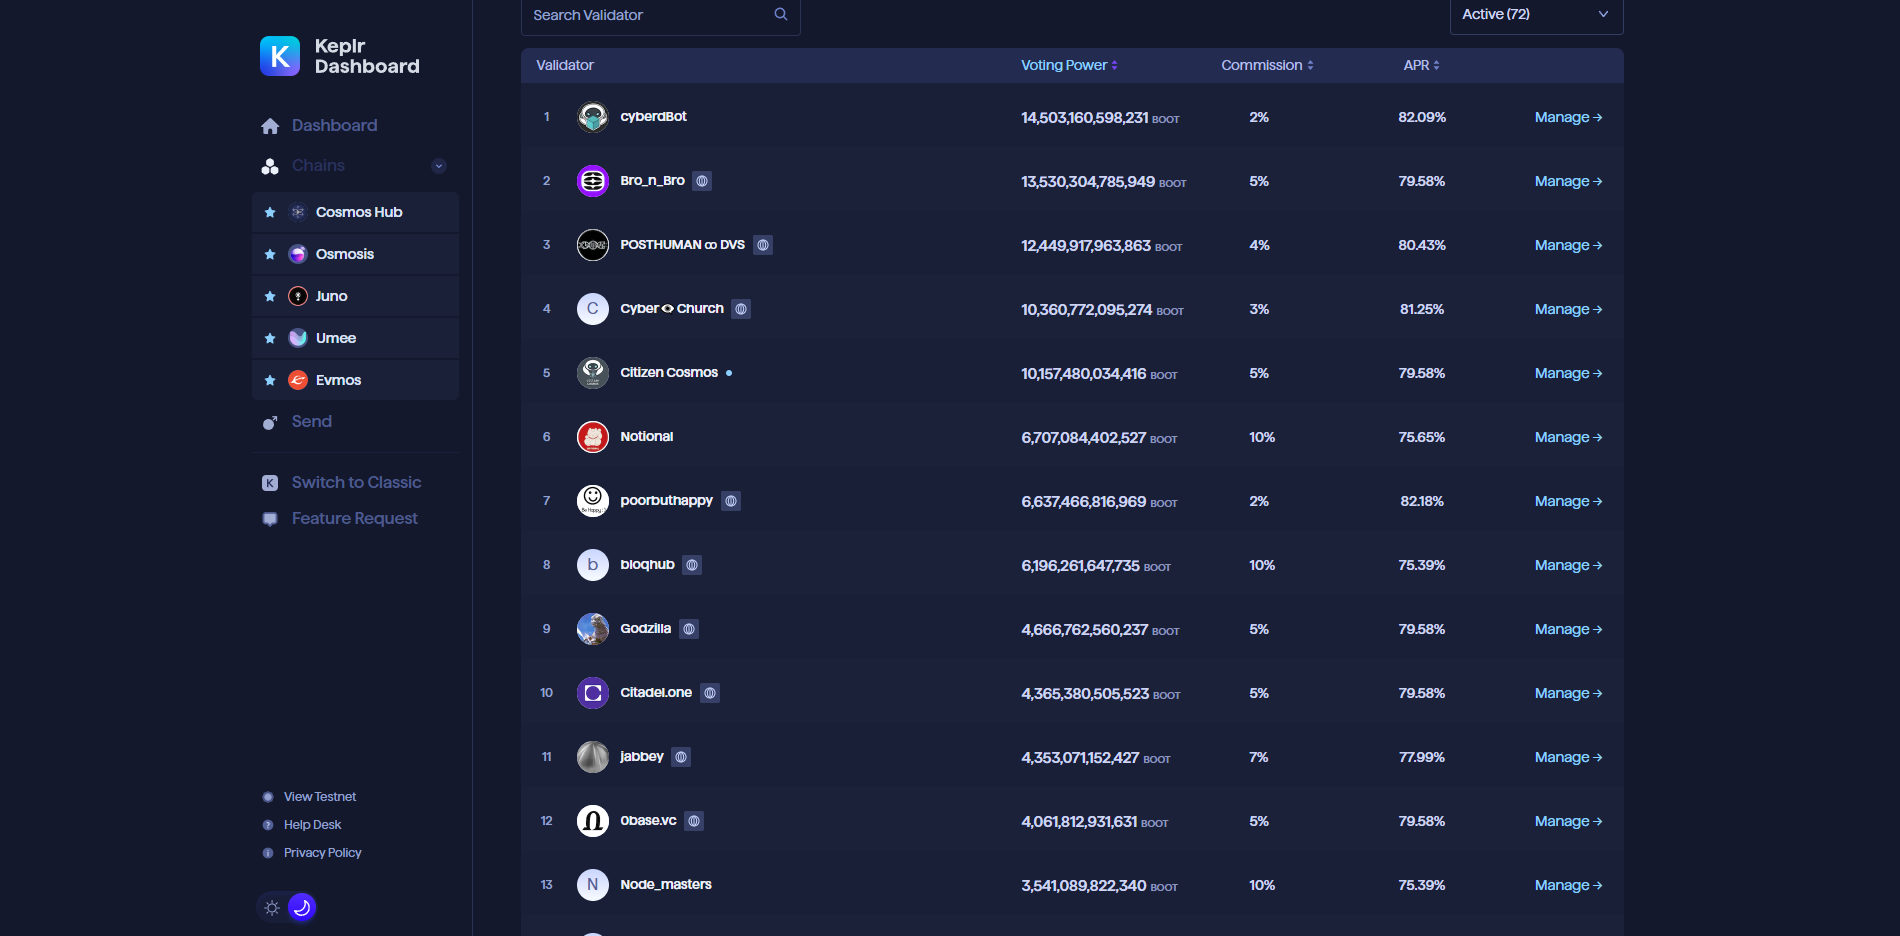
Task: Click the Feature Request chat icon
Action: click(270, 519)
